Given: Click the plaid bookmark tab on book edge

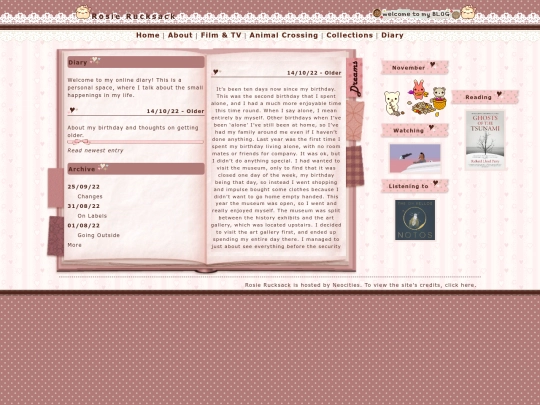Looking at the screenshot, I should (355, 166).
